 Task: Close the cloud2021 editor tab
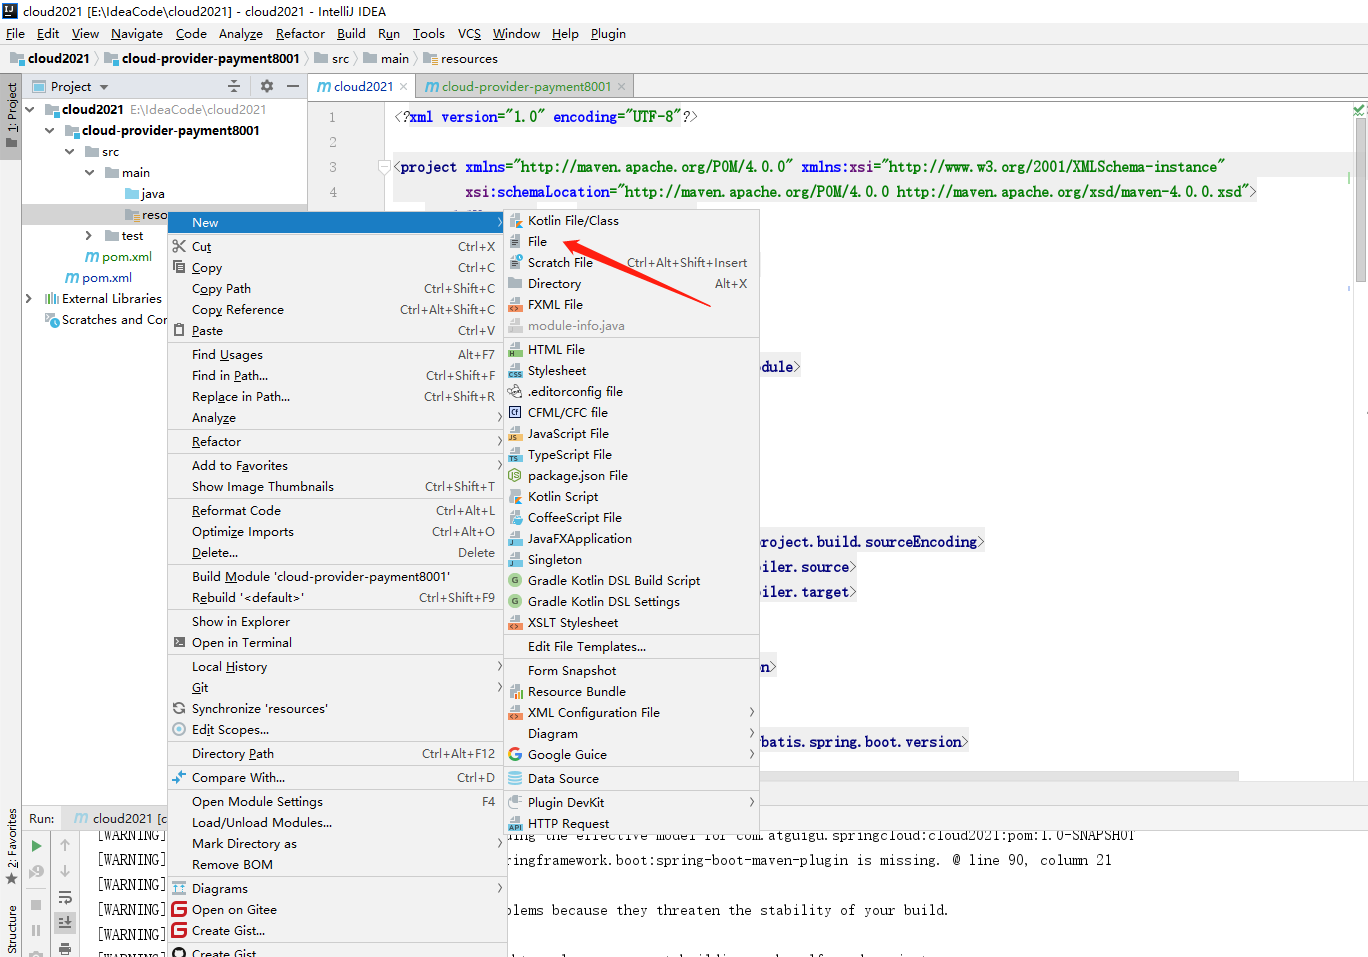click(404, 87)
